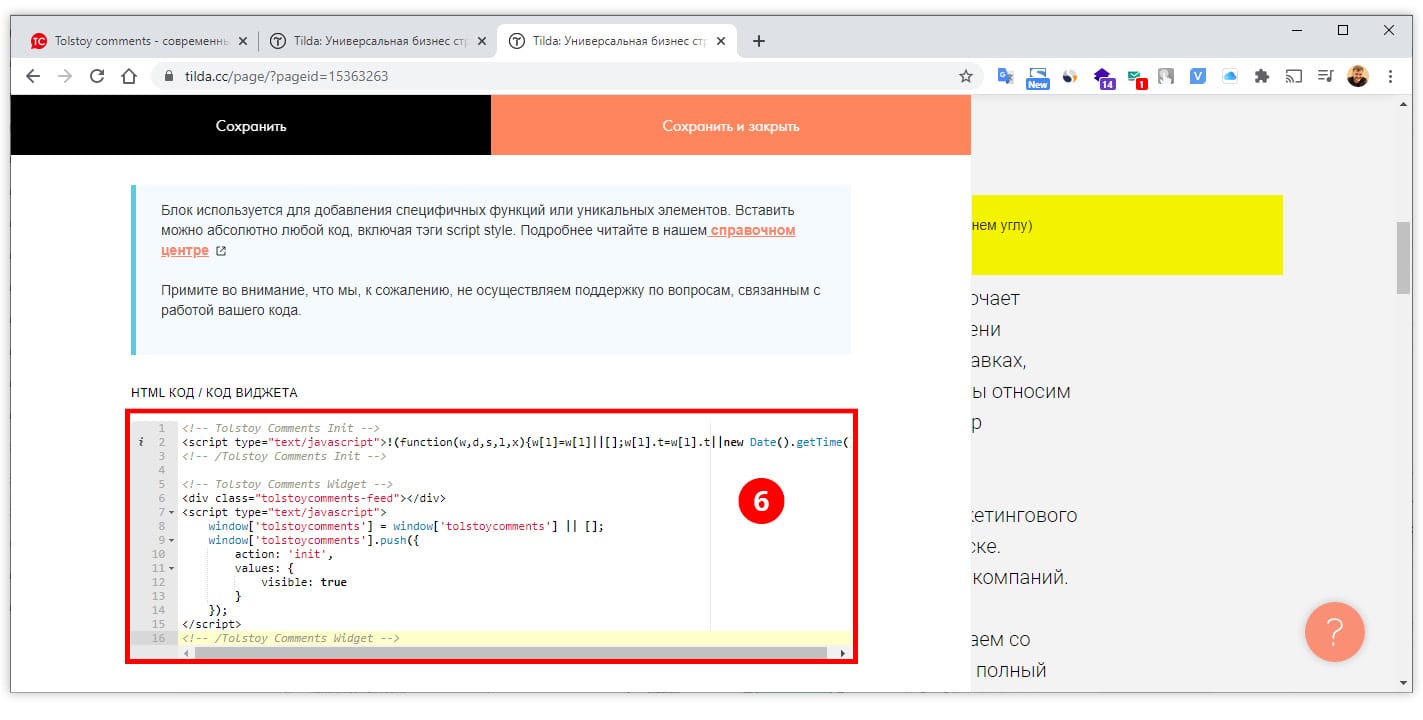Open the mail extension with red 1 badge
Image resolution: width=1423 pixels, height=720 pixels.
pyautogui.click(x=1136, y=77)
